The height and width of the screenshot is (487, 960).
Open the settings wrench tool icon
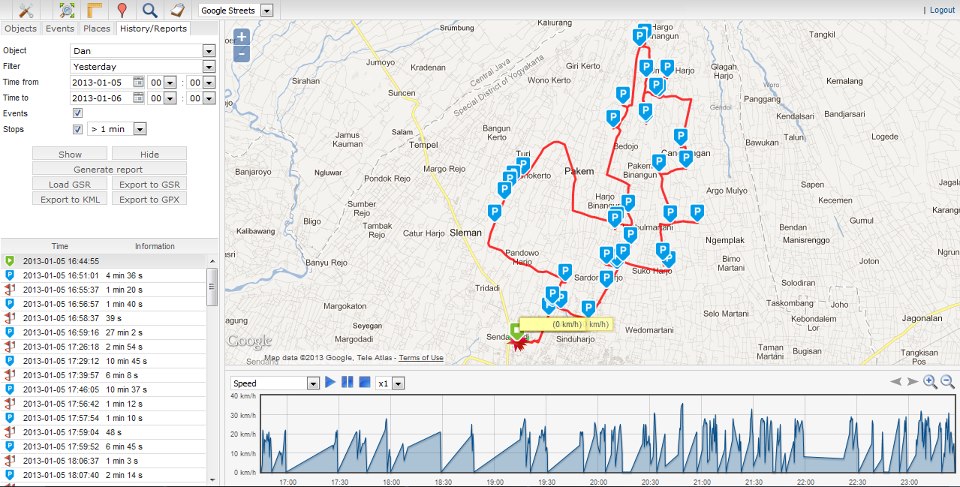[x=26, y=10]
